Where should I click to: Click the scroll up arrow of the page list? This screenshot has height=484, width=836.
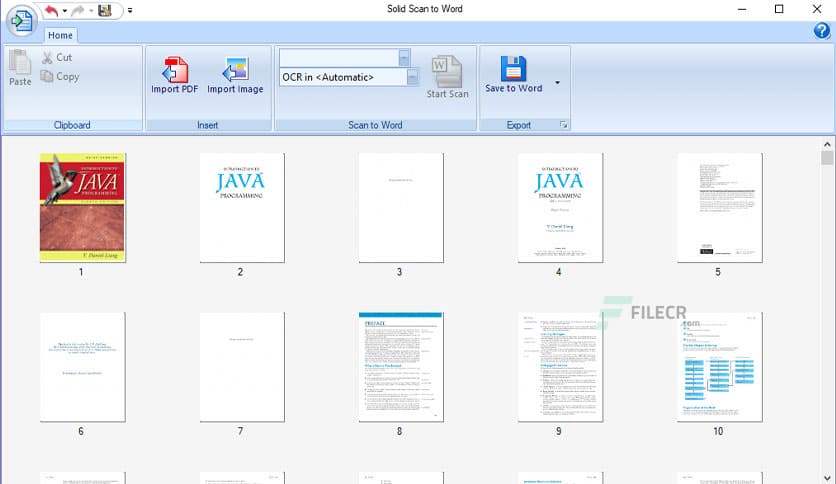827,144
